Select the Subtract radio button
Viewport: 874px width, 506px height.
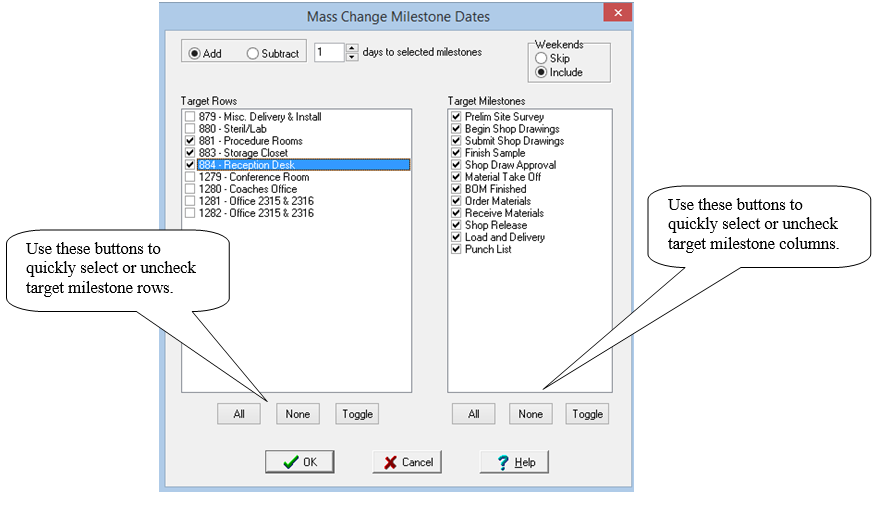click(253, 54)
